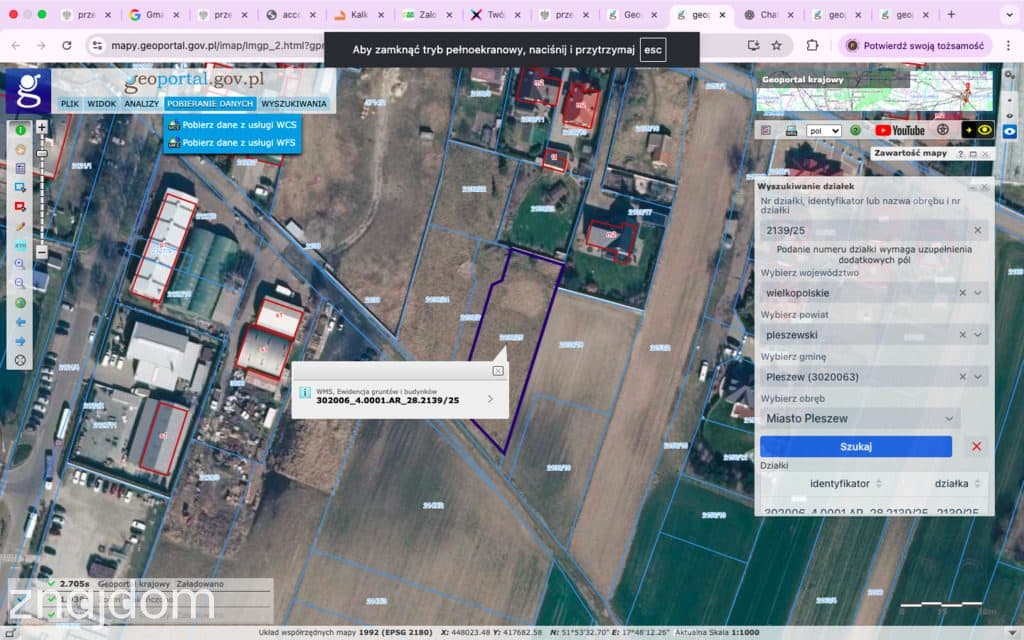Click the Geoportal krajowy overview minimap
The width and height of the screenshot is (1024, 640).
pyautogui.click(x=874, y=91)
